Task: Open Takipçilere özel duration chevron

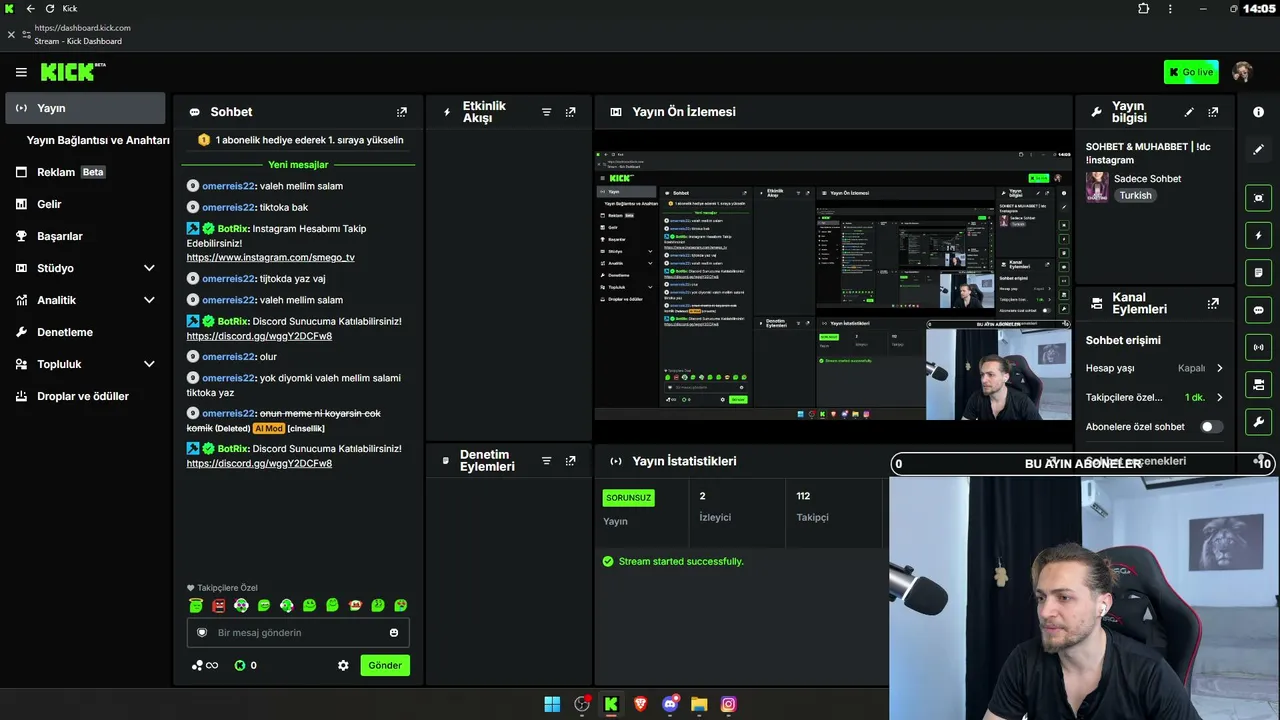Action: pyautogui.click(x=1219, y=397)
